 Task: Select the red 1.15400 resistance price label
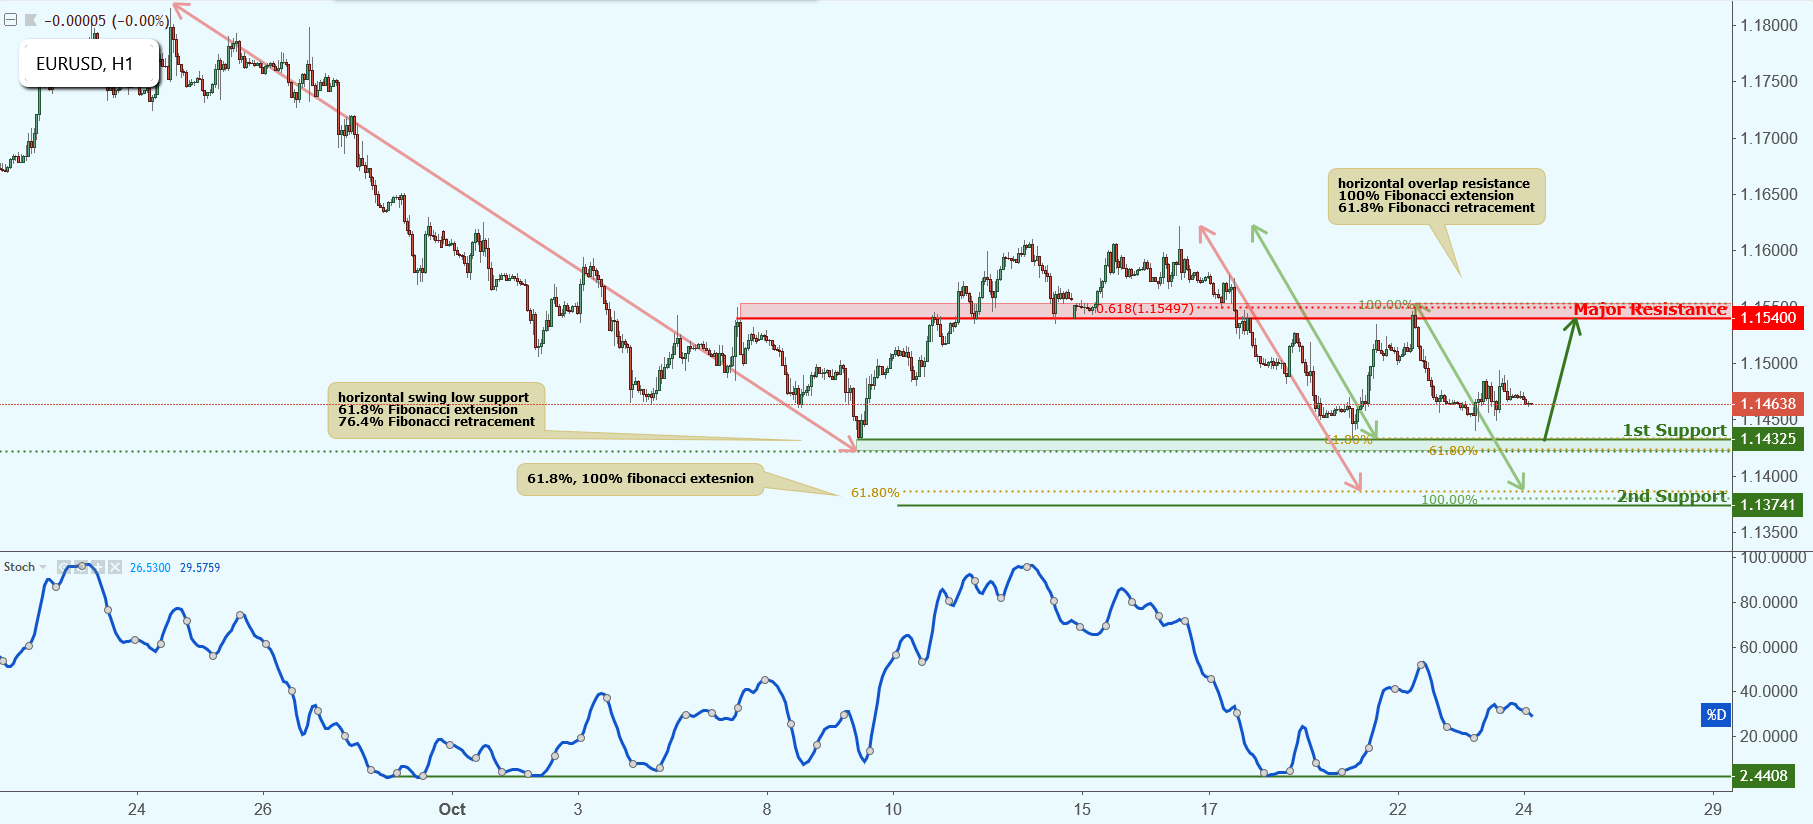pyautogui.click(x=1767, y=318)
